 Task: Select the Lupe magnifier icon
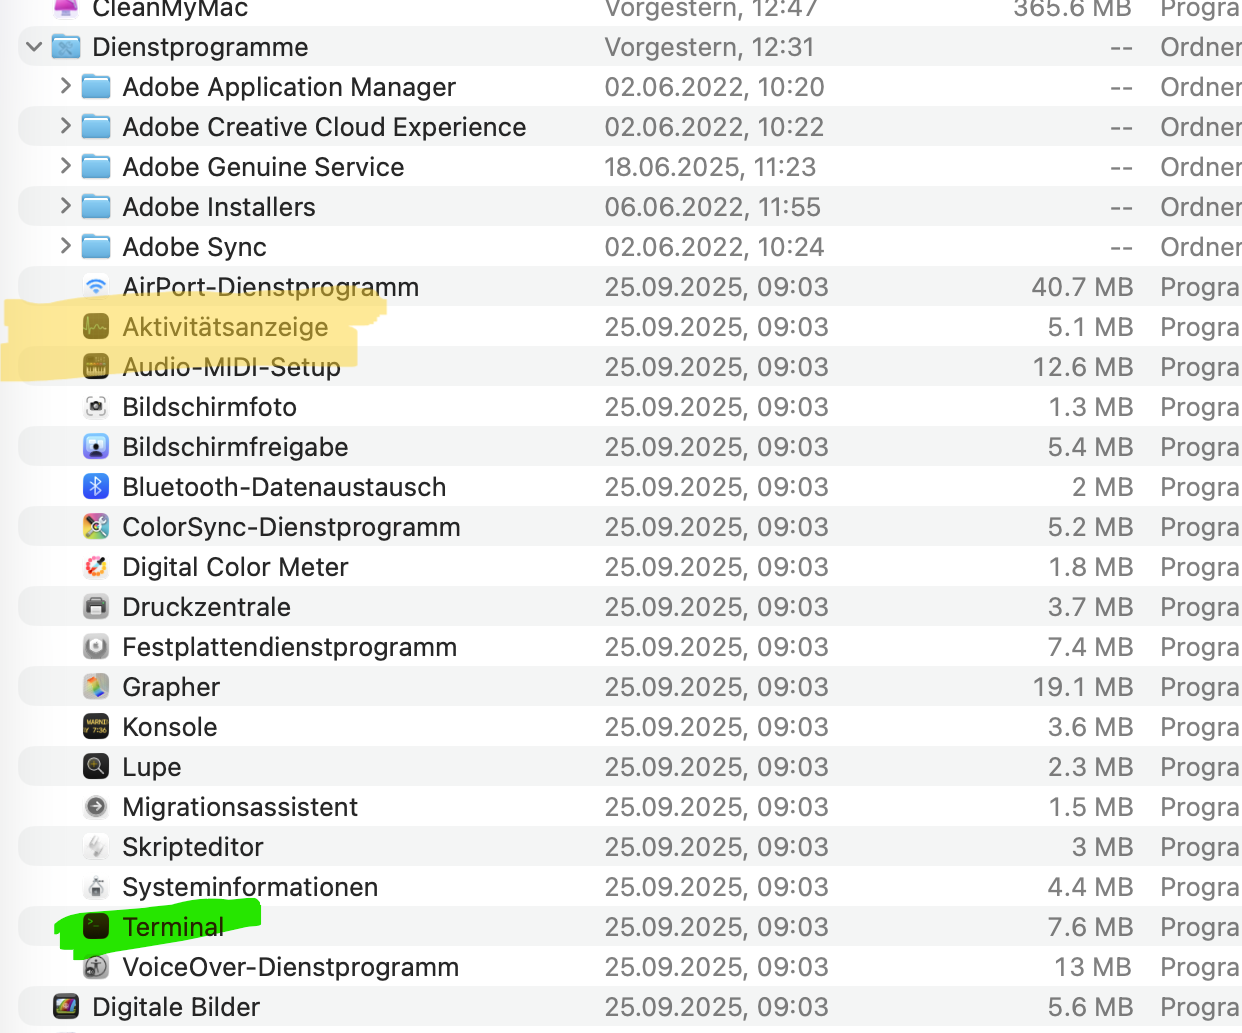[96, 767]
